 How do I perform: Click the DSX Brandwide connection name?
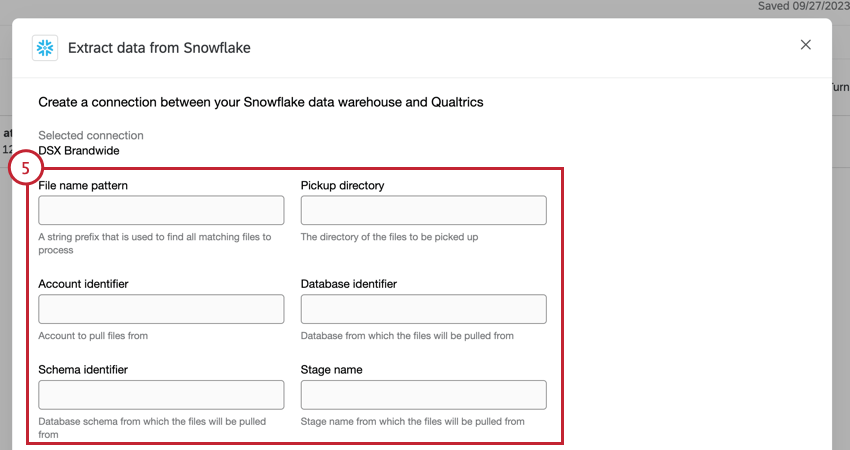coord(79,151)
